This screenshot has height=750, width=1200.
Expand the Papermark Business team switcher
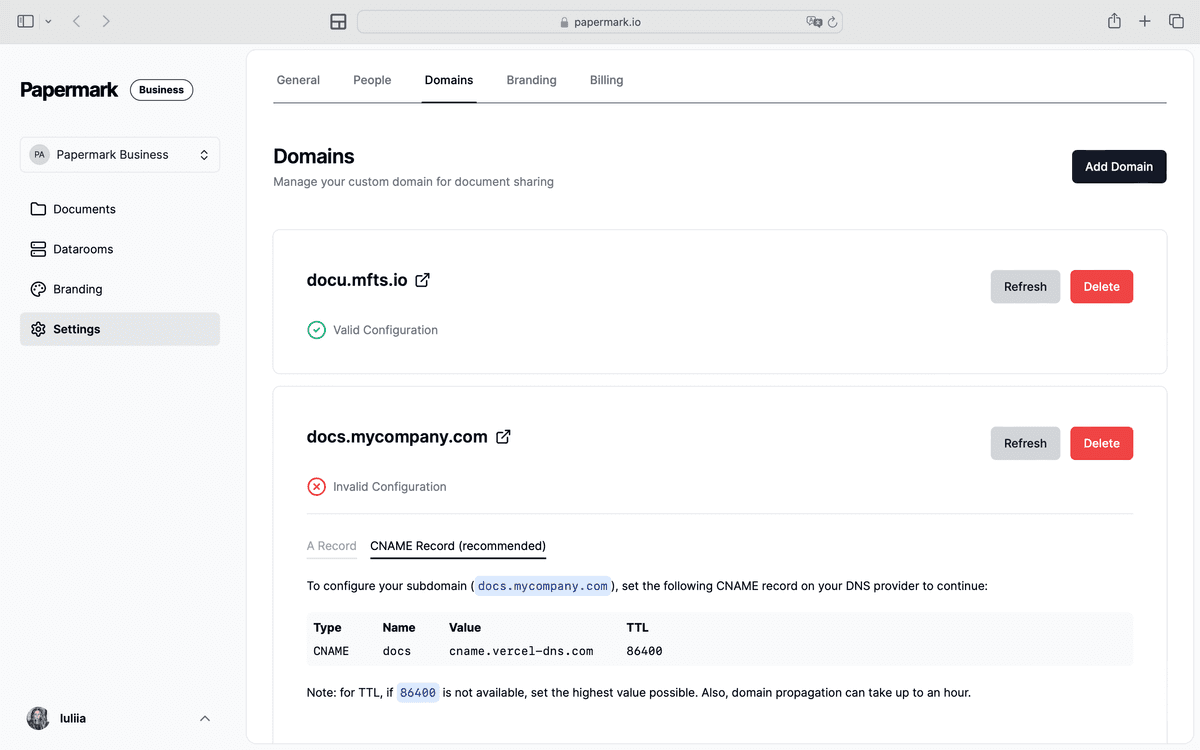point(120,155)
